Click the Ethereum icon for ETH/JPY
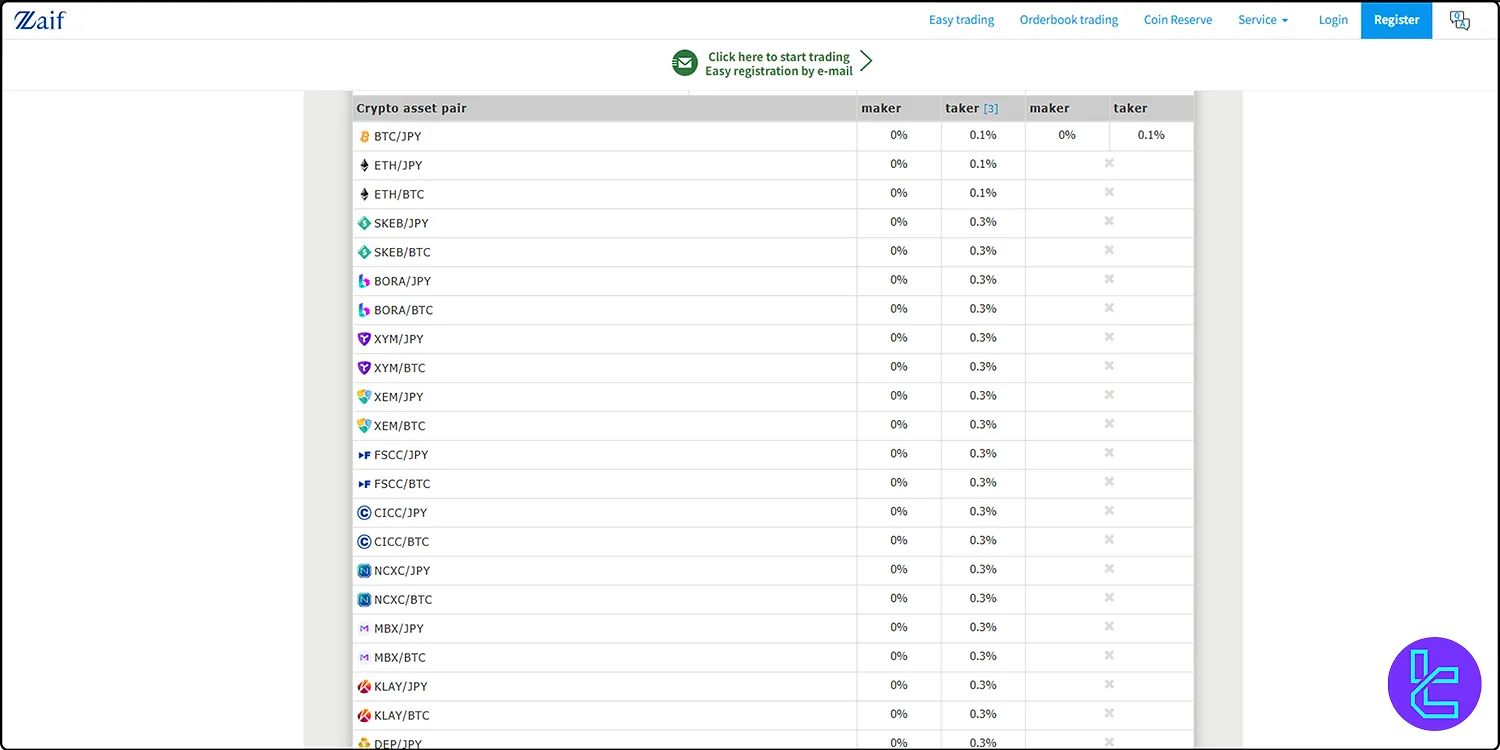 pos(364,165)
